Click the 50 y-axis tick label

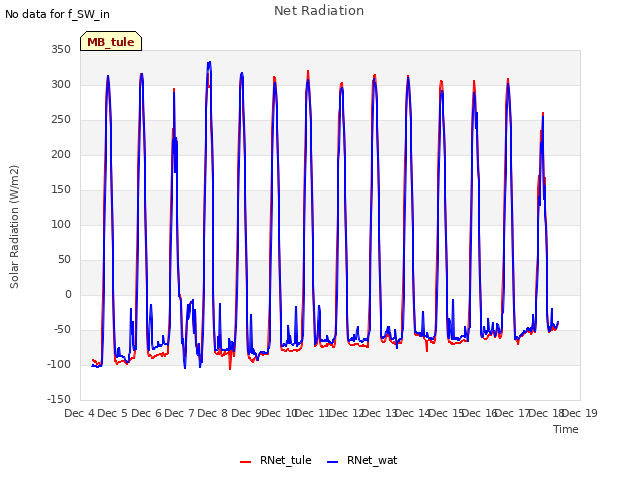coord(64,260)
